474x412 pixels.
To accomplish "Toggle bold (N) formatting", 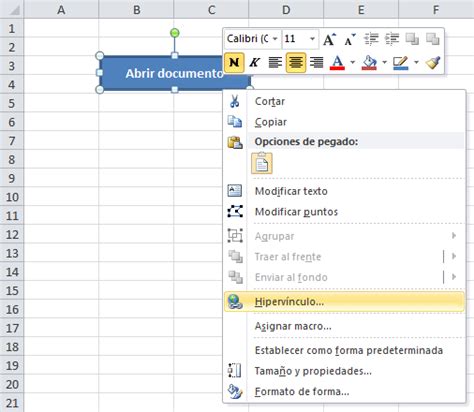I will tap(234, 62).
